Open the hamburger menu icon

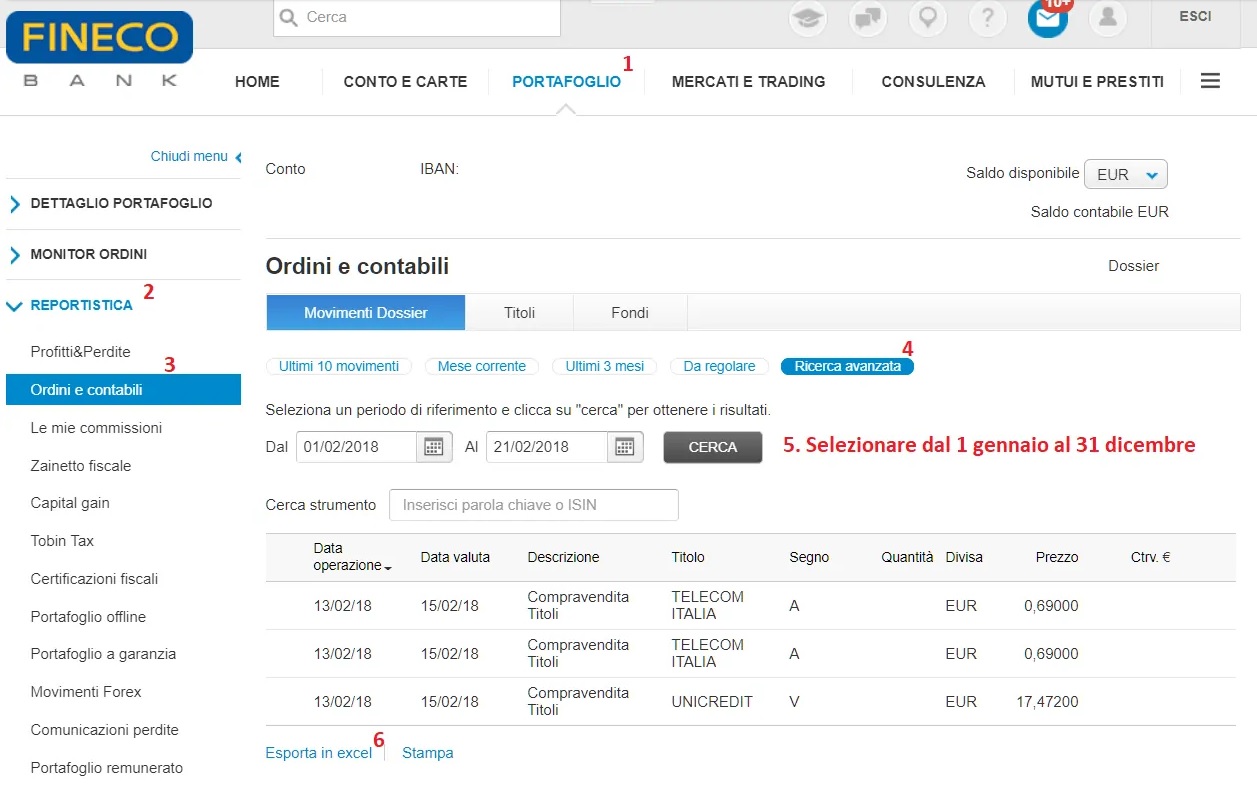point(1210,81)
